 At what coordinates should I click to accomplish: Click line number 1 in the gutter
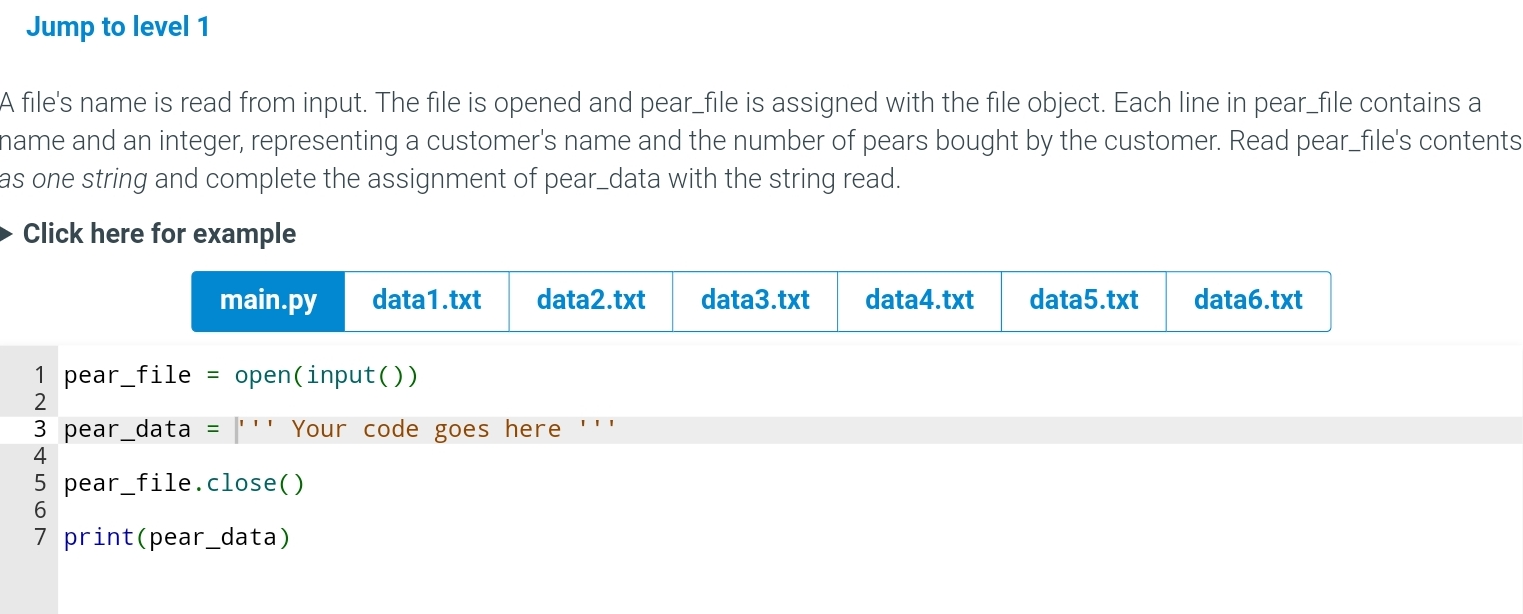click(40, 374)
